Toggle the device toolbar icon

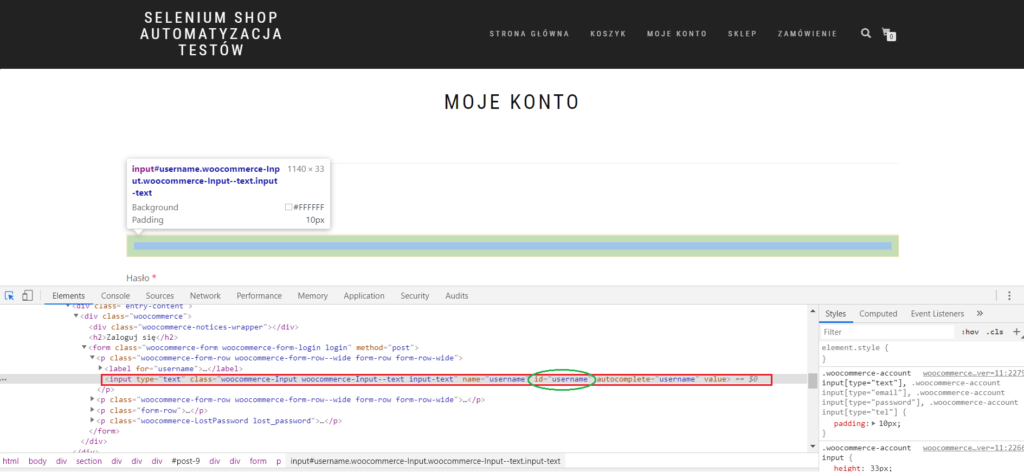coord(27,296)
